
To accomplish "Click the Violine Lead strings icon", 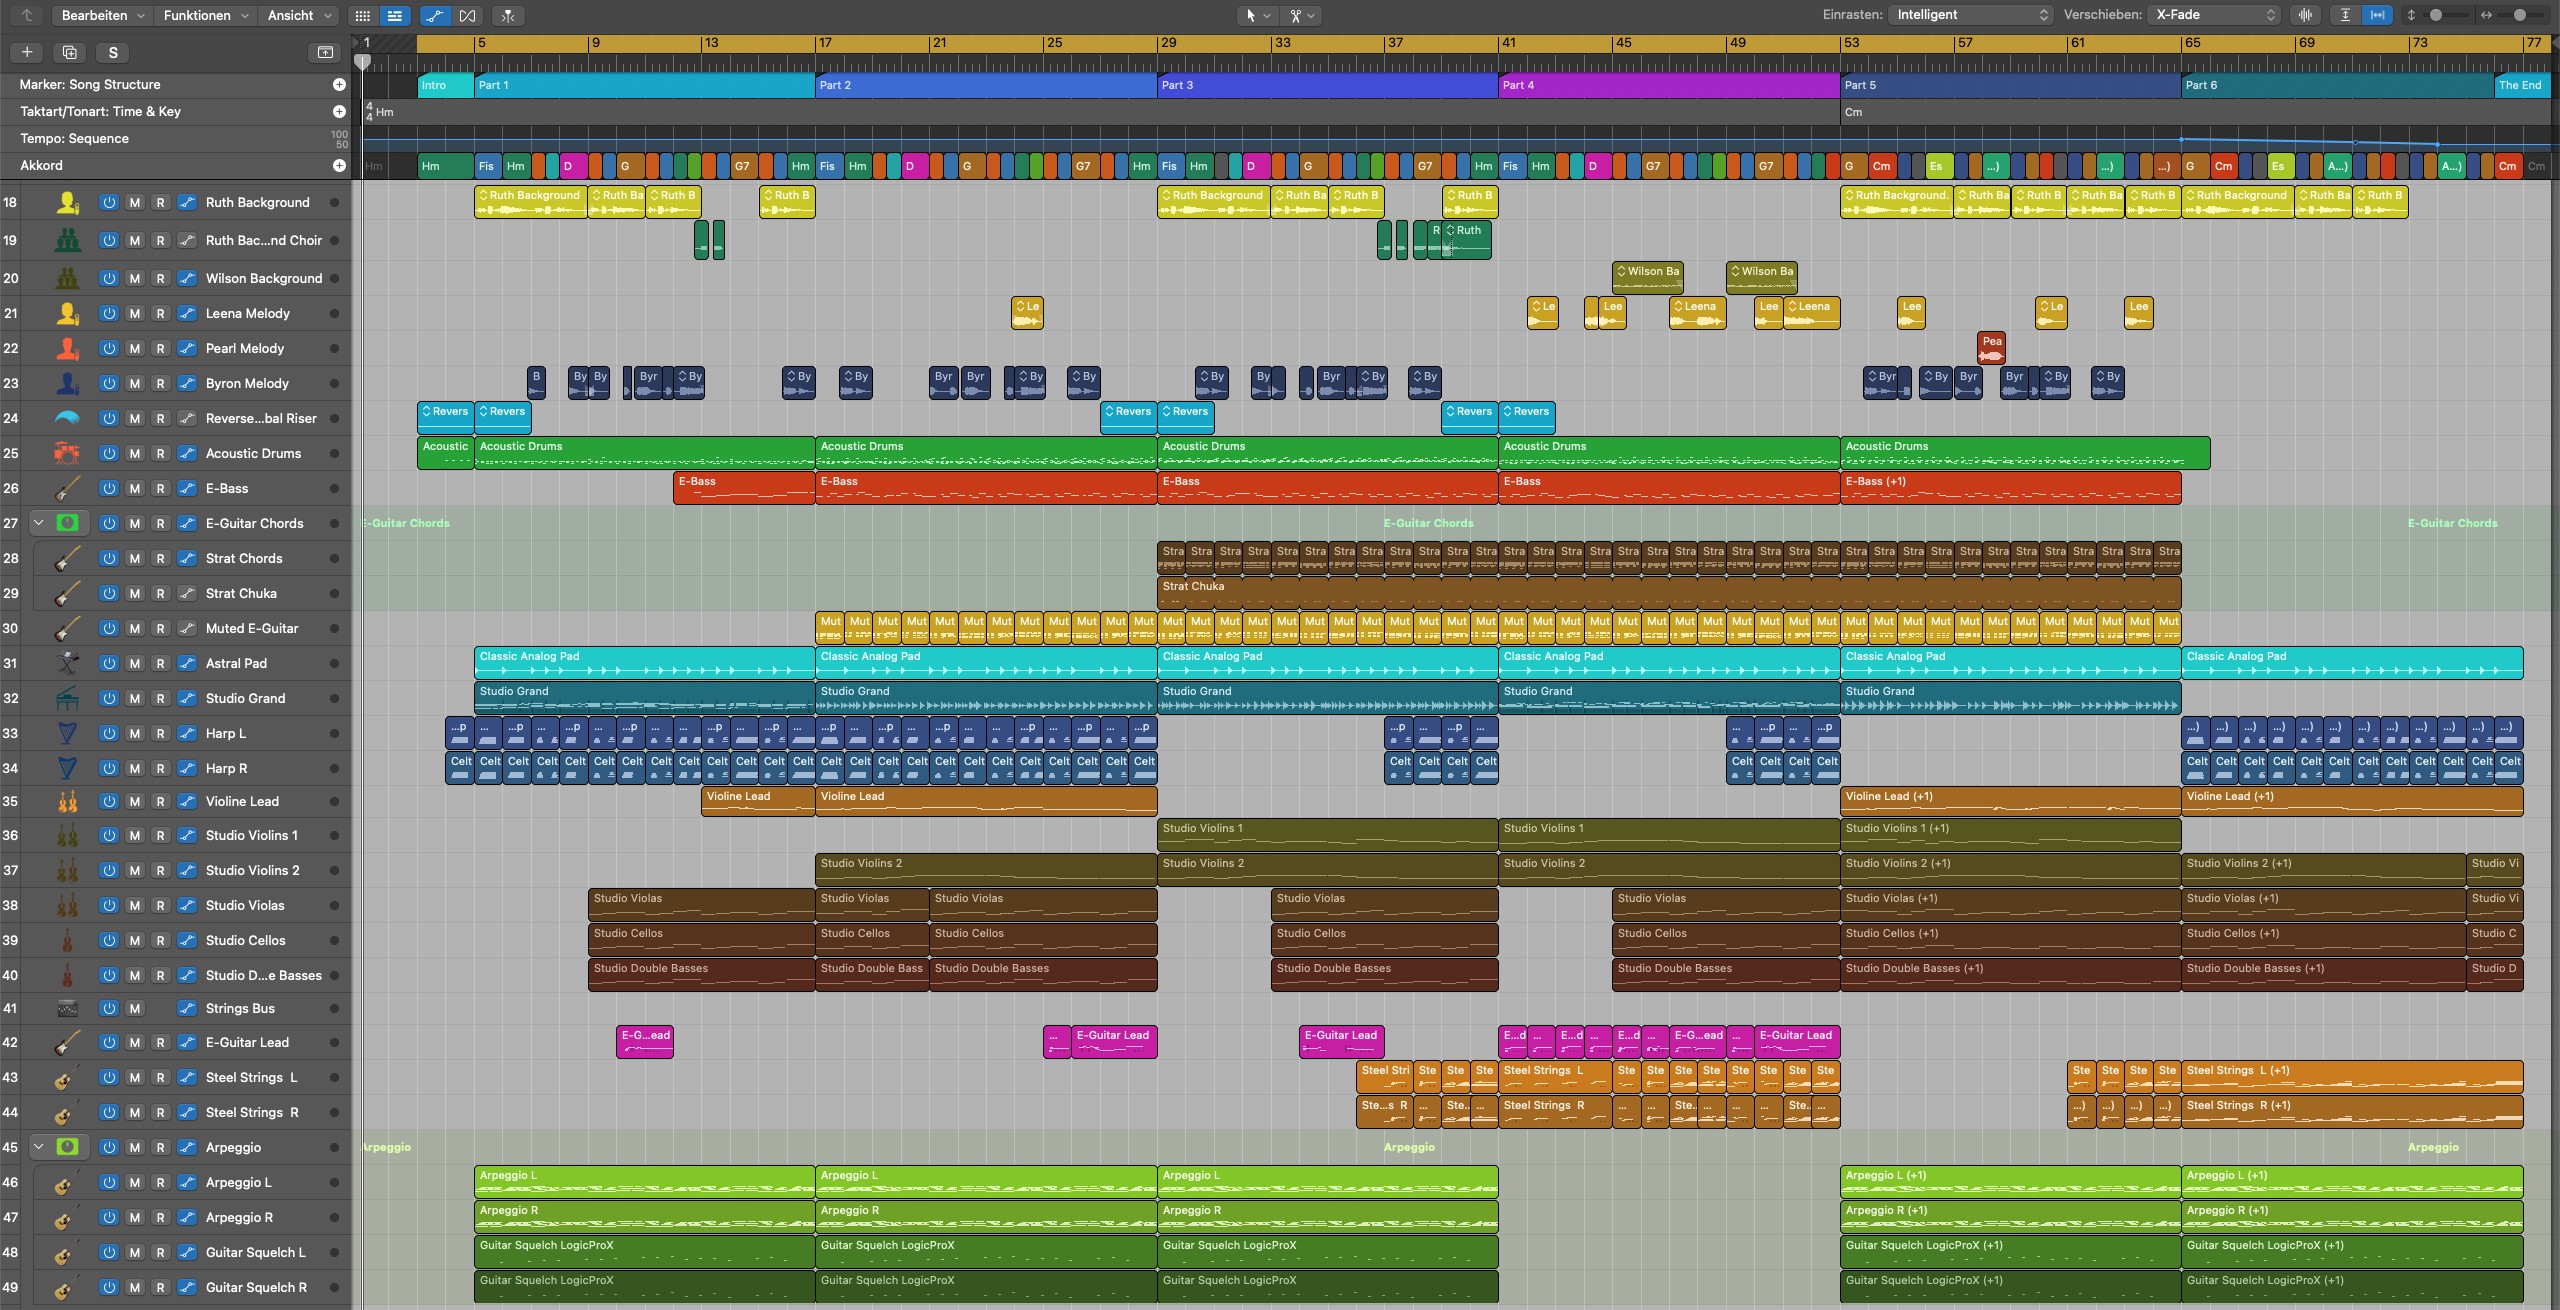I will [67, 801].
